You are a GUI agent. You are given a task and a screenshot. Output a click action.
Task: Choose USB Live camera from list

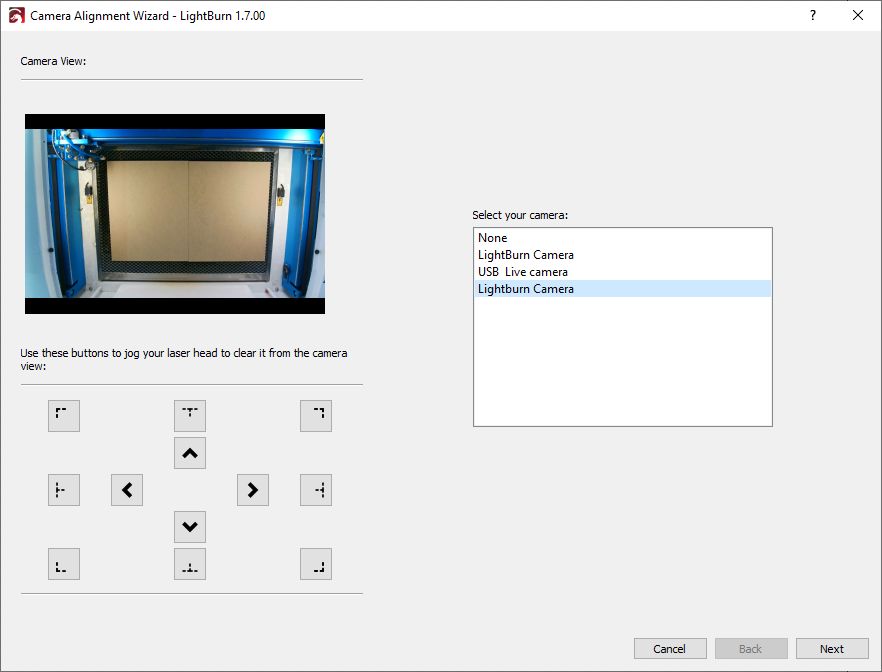click(x=623, y=272)
